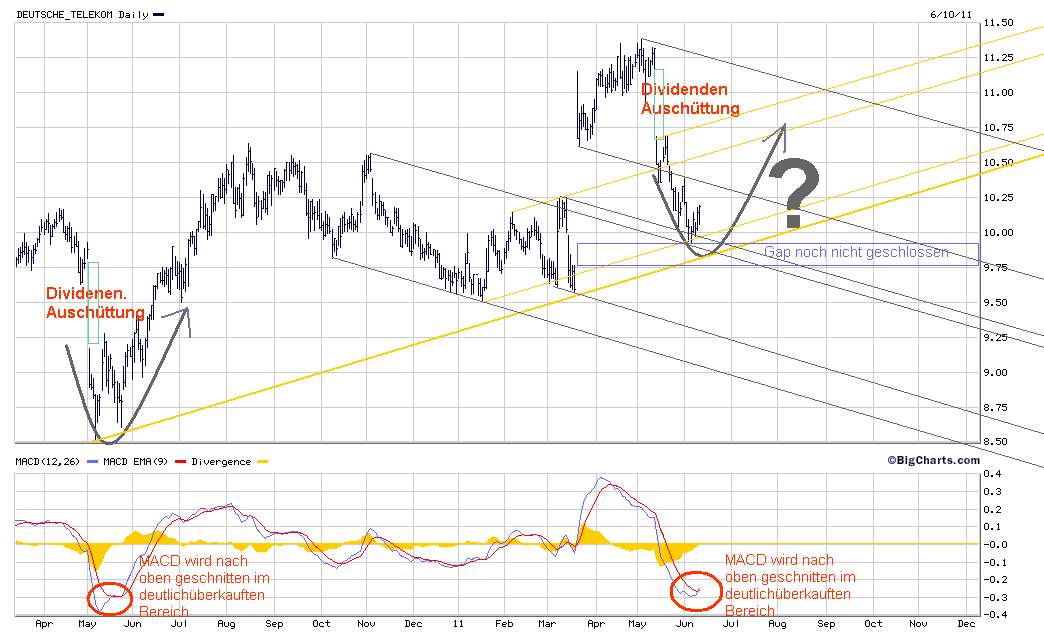Select the Divergence legend label
Image resolution: width=1044 pixels, height=634 pixels.
[x=221, y=462]
